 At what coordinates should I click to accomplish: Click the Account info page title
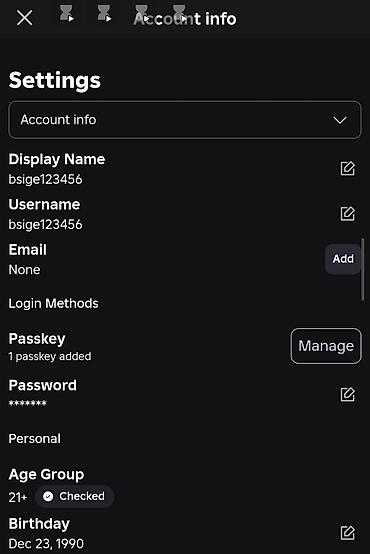click(x=185, y=19)
